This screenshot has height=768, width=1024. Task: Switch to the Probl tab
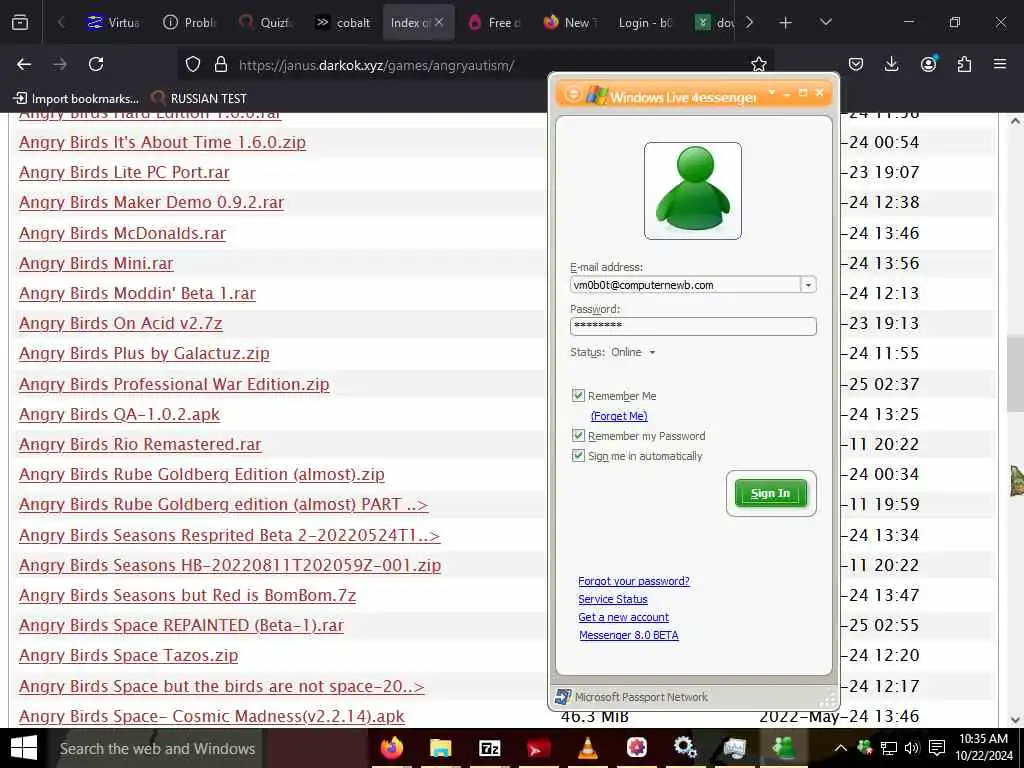tap(189, 23)
